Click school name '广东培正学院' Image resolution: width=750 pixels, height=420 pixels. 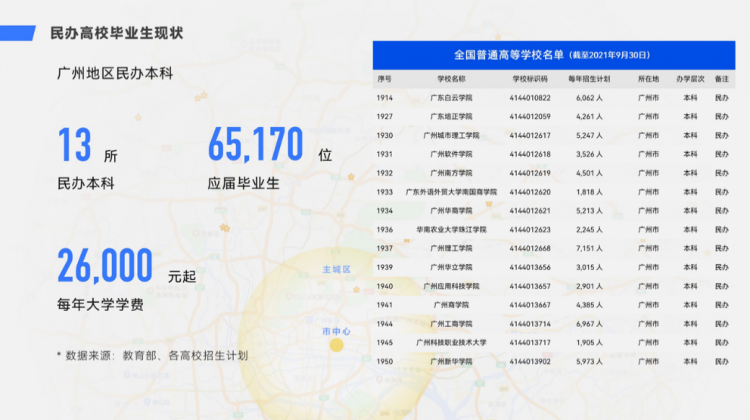coord(451,116)
